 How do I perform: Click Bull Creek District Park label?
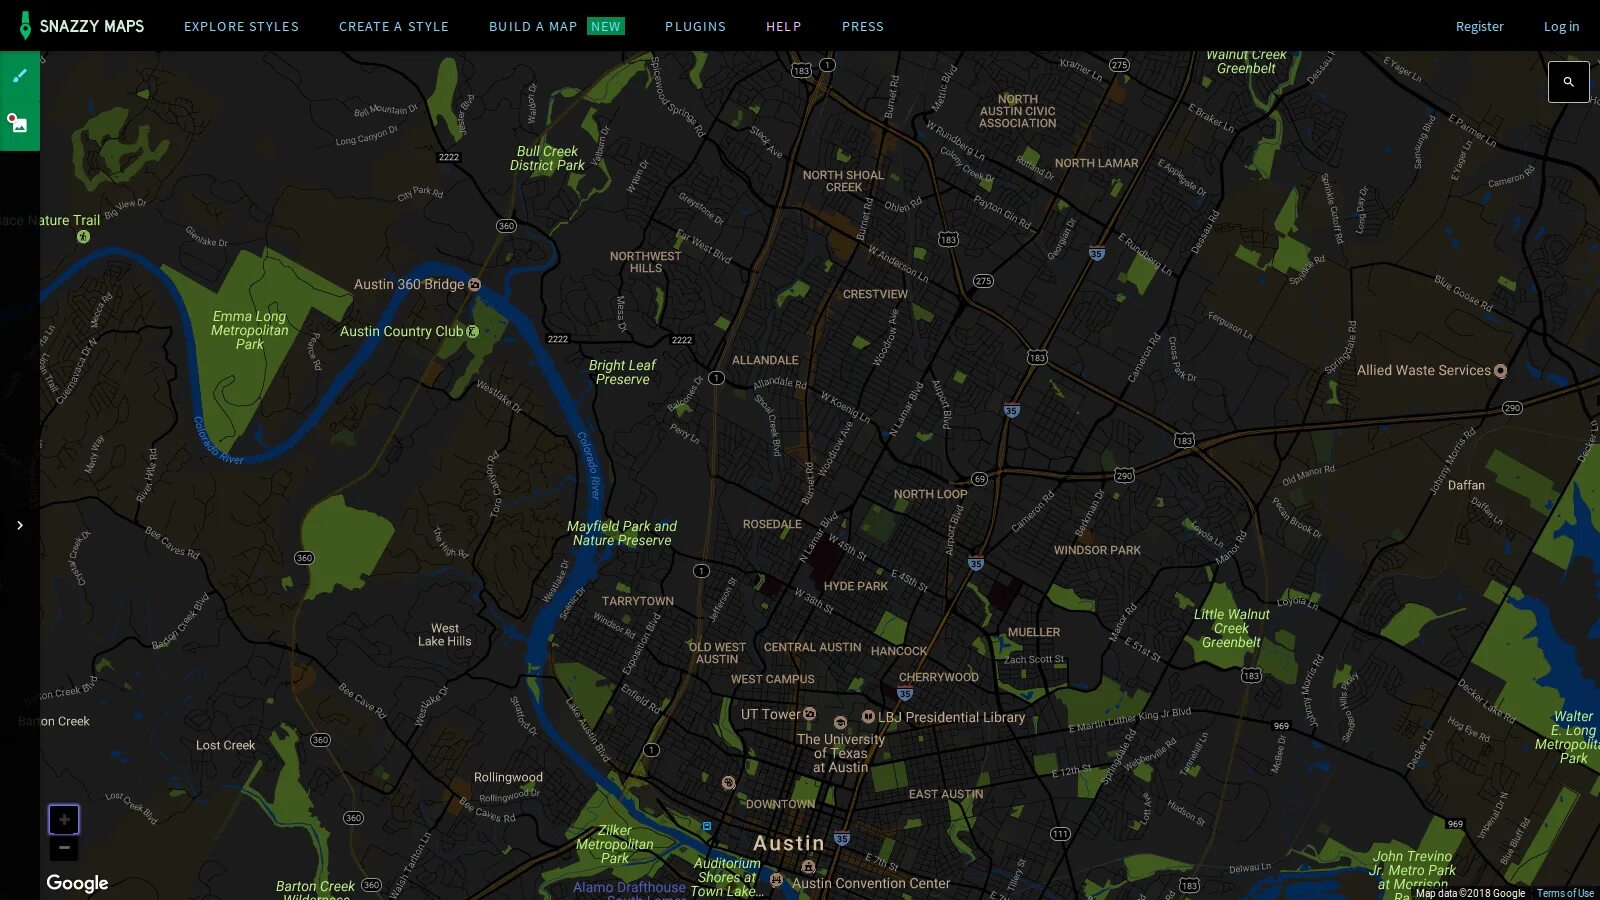547,158
